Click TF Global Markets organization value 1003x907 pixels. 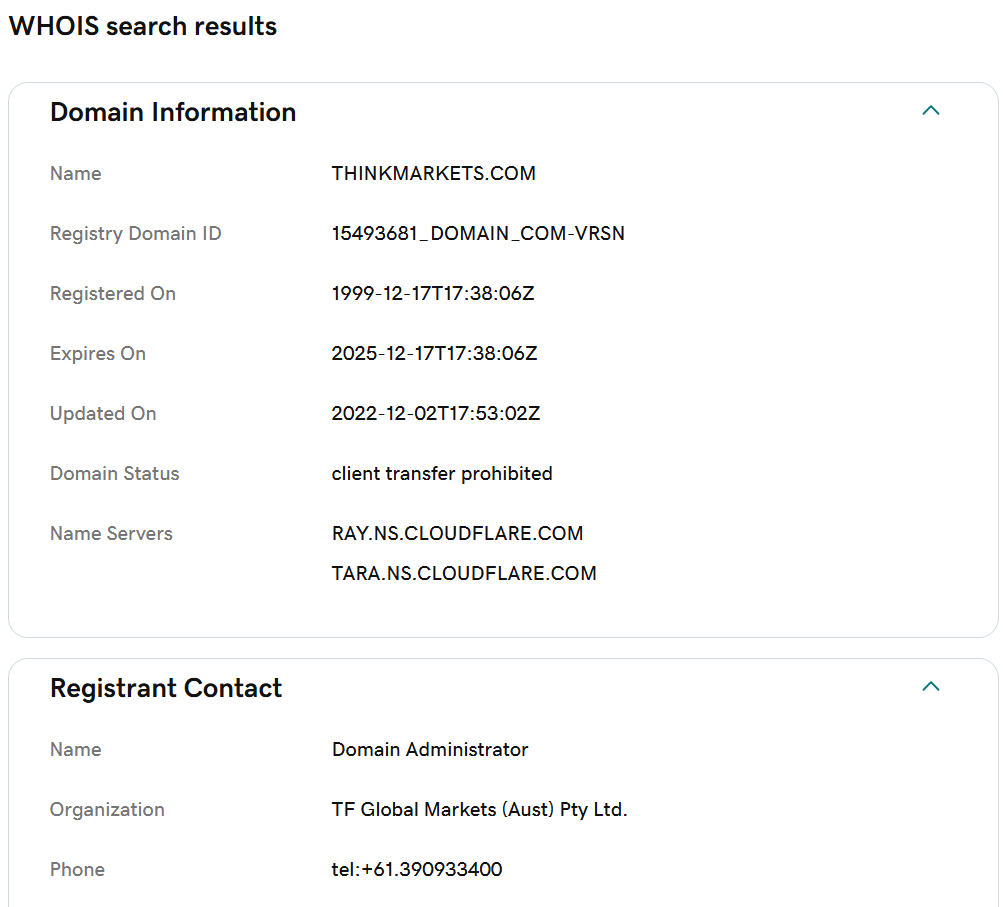(x=479, y=810)
